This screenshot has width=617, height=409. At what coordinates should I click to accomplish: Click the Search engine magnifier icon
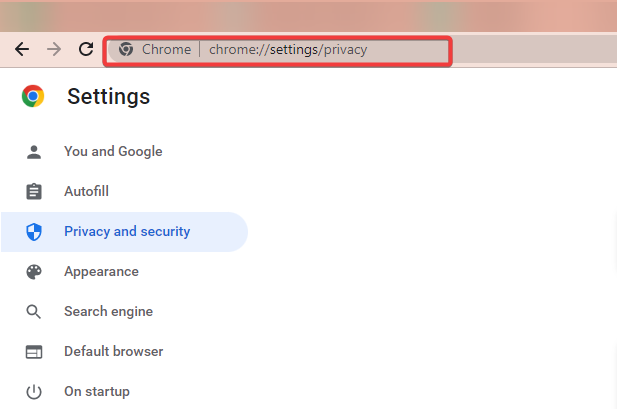(33, 312)
